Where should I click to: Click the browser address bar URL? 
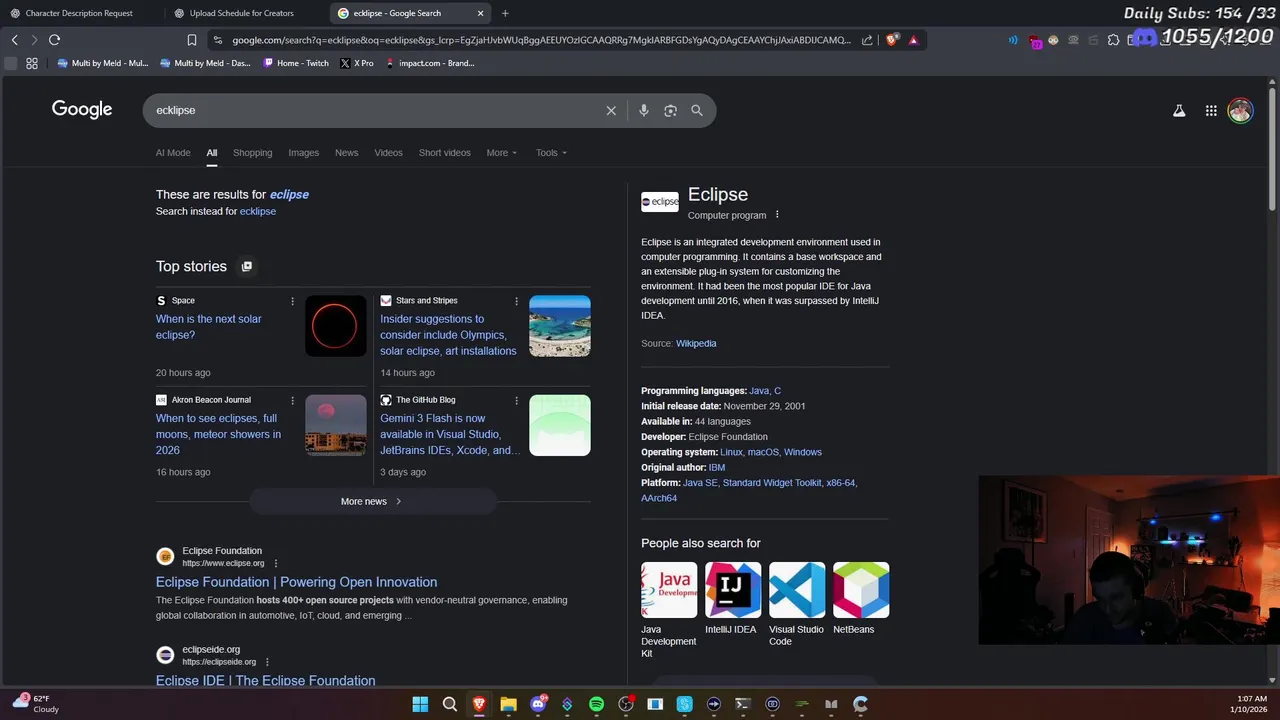pos(541,40)
